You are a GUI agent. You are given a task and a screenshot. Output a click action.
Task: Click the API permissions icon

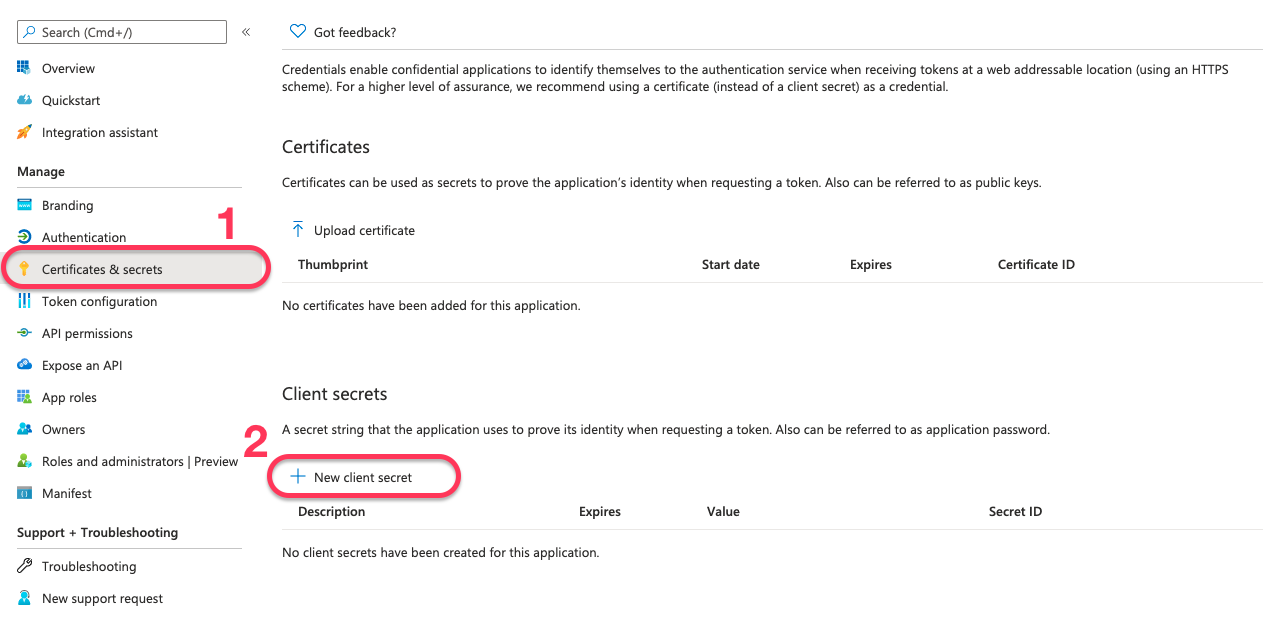point(25,334)
